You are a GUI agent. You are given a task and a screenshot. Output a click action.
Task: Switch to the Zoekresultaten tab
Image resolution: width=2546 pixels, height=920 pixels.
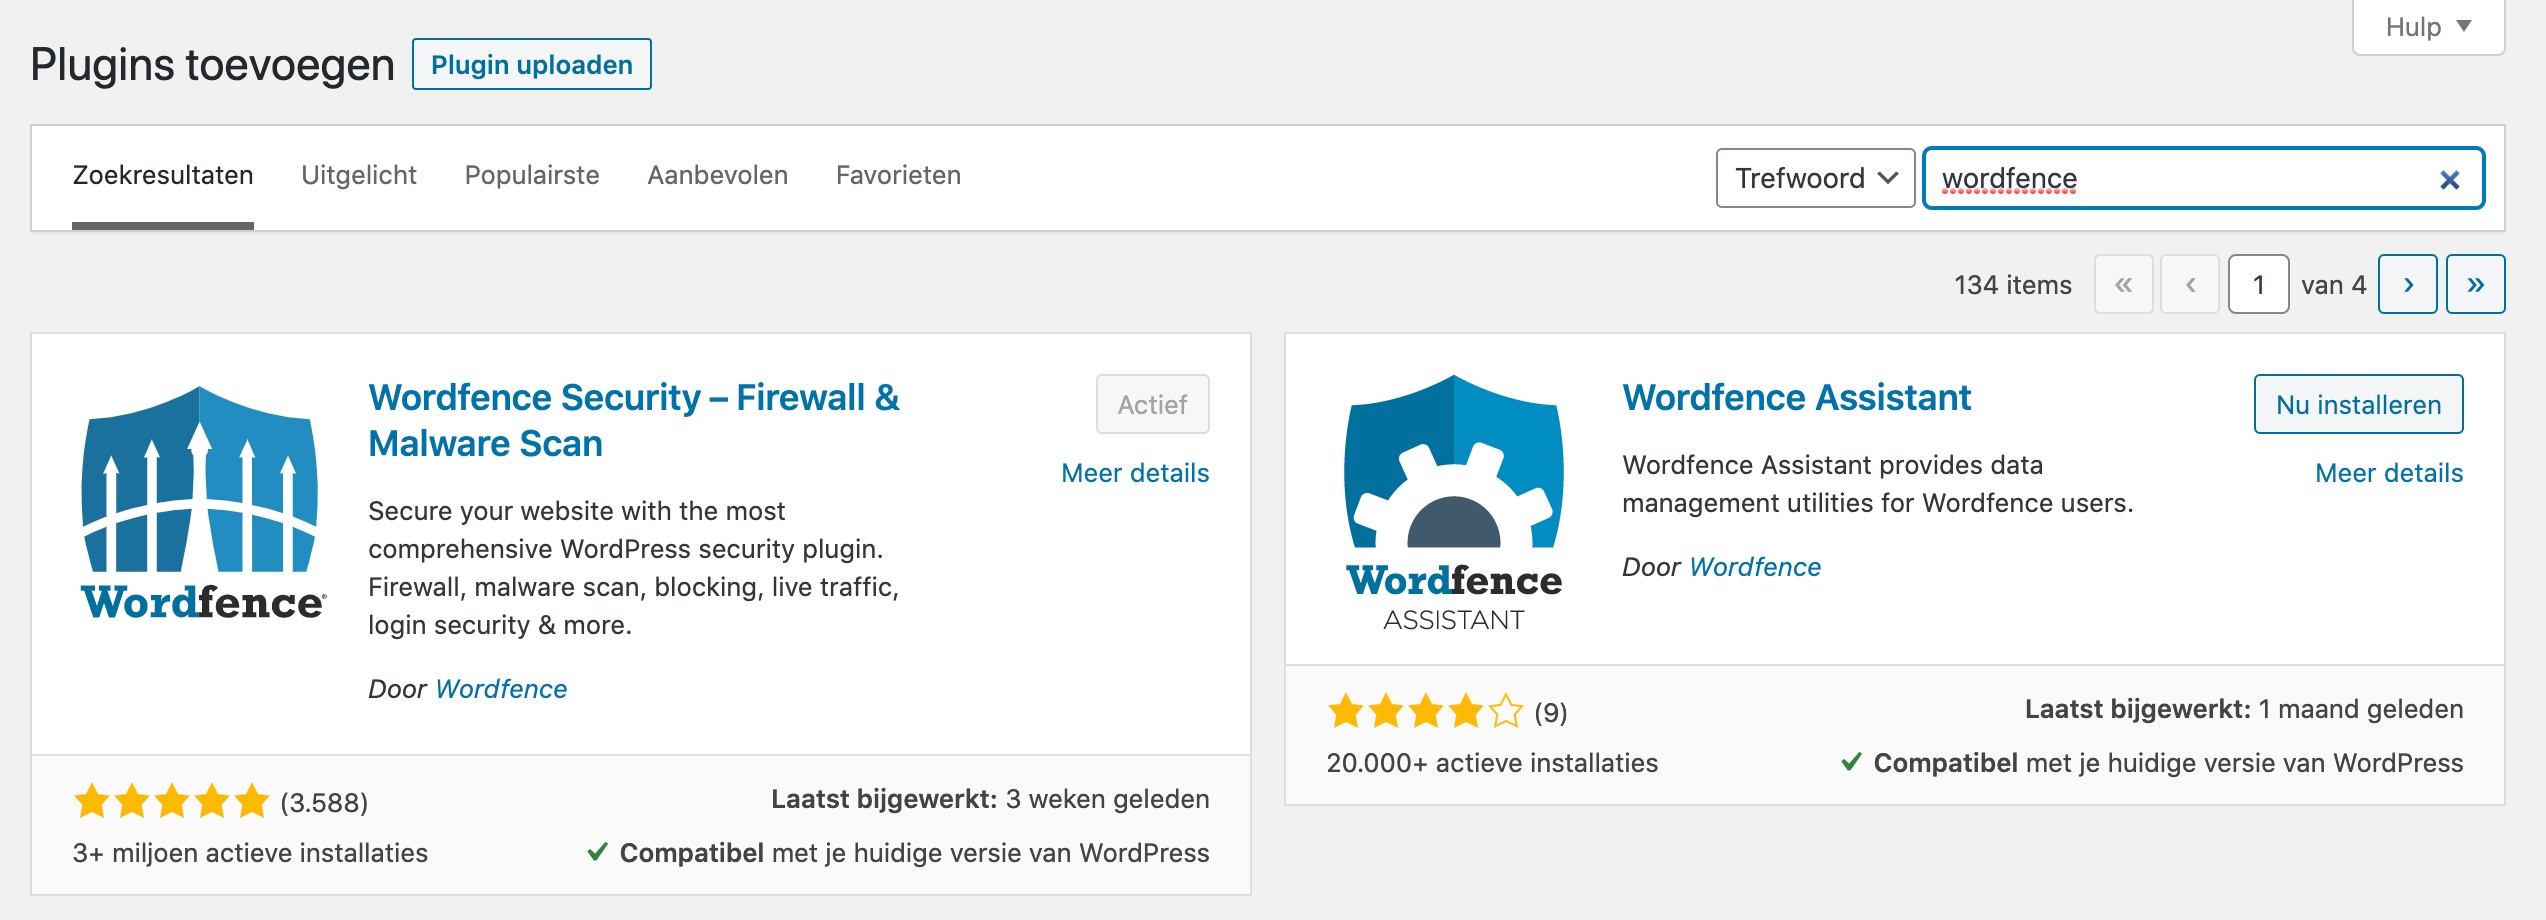point(163,176)
